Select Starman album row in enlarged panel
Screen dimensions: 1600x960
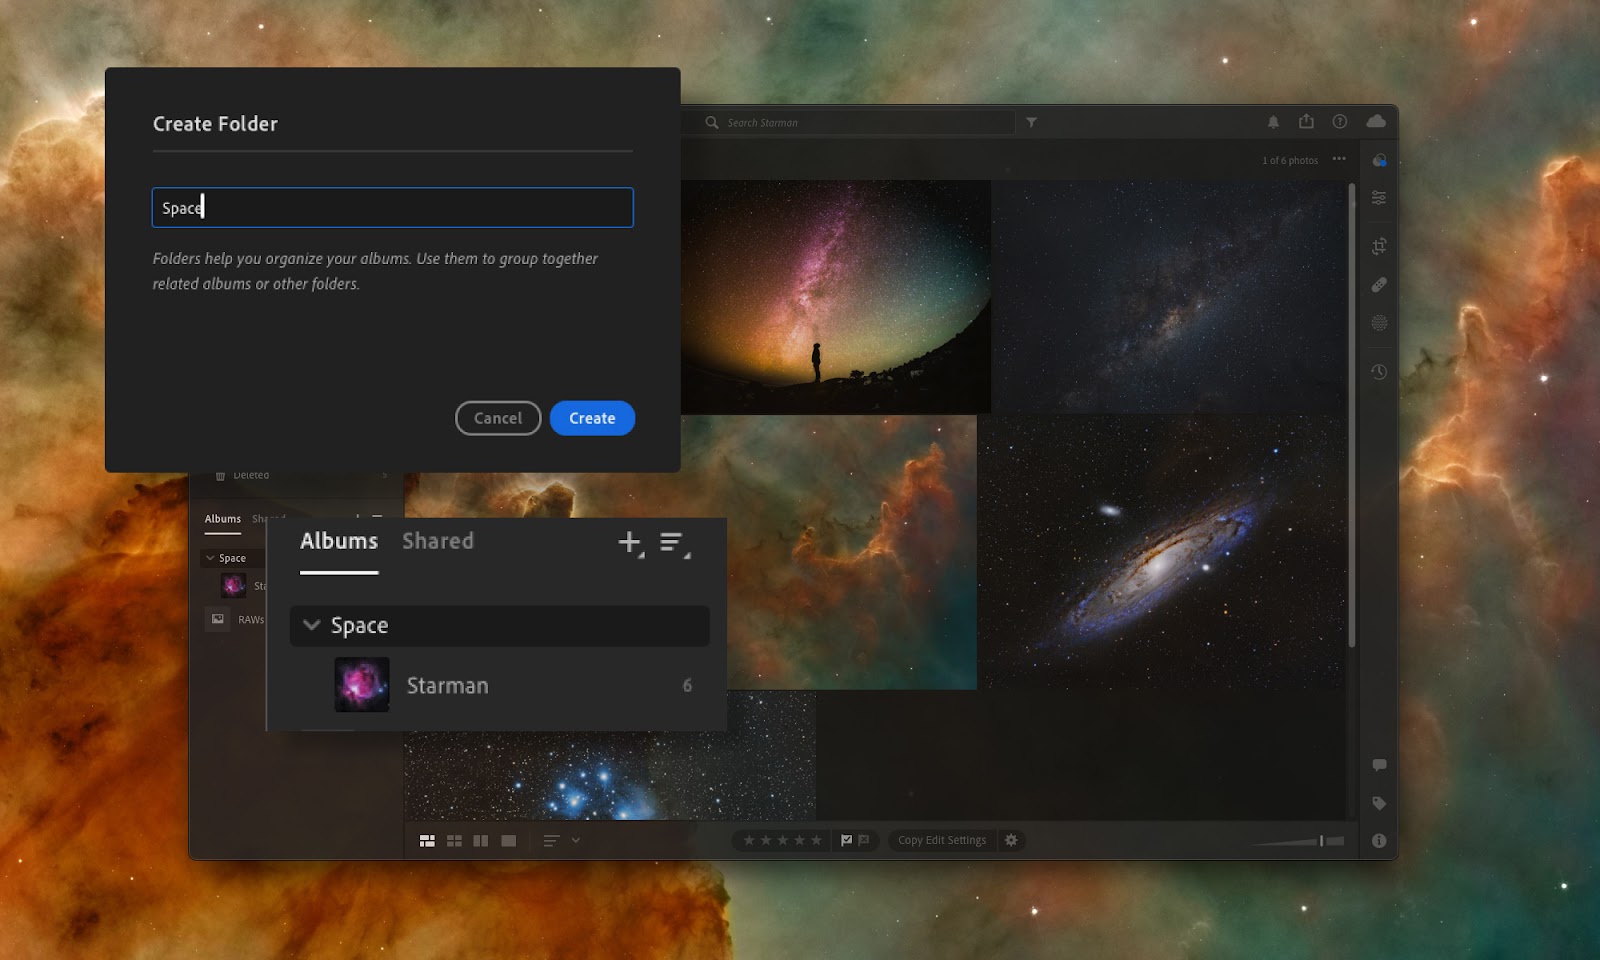(x=500, y=685)
